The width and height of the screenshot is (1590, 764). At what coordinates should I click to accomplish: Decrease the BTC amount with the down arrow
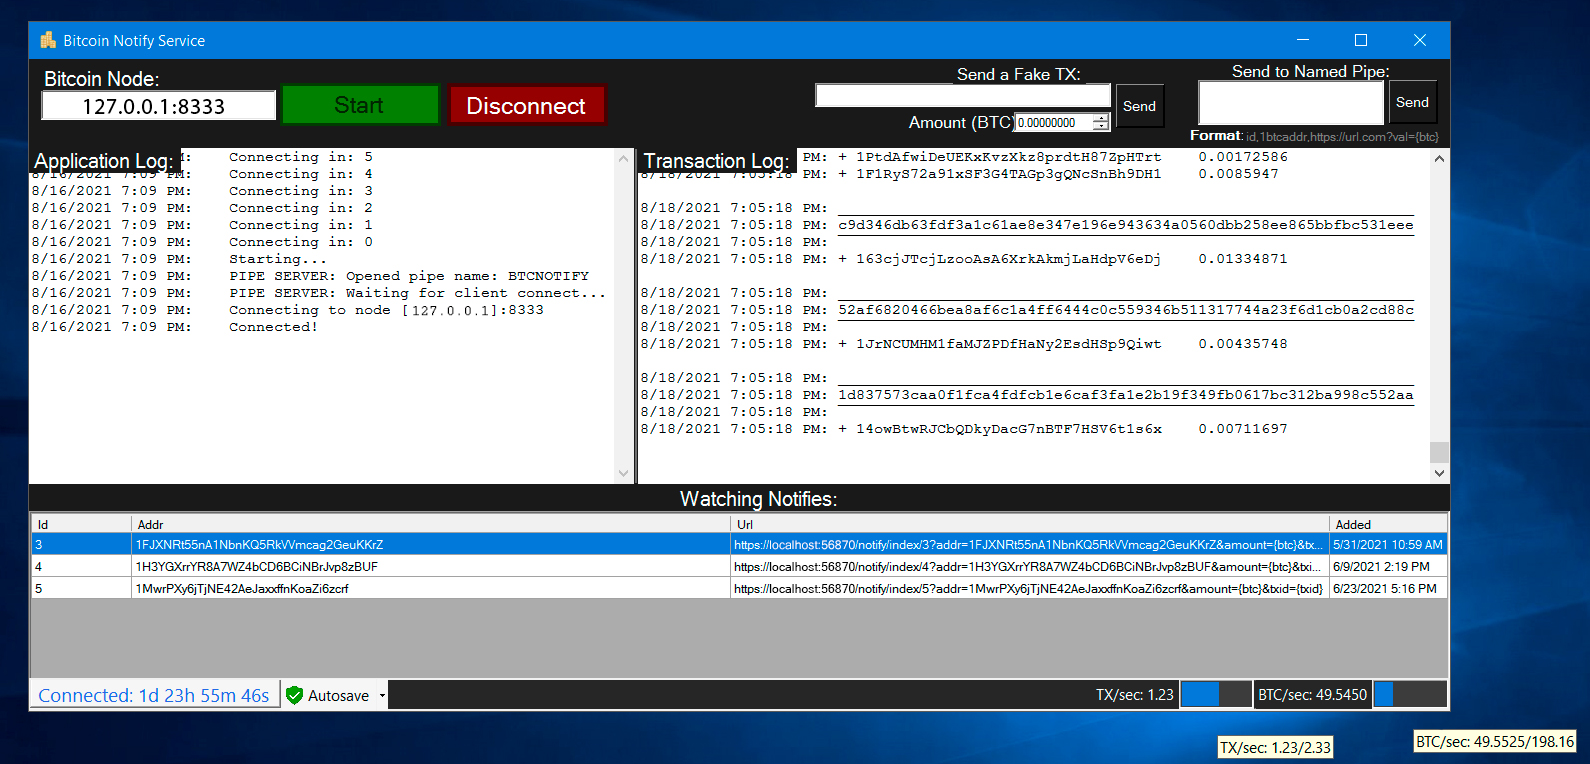[x=1101, y=127]
